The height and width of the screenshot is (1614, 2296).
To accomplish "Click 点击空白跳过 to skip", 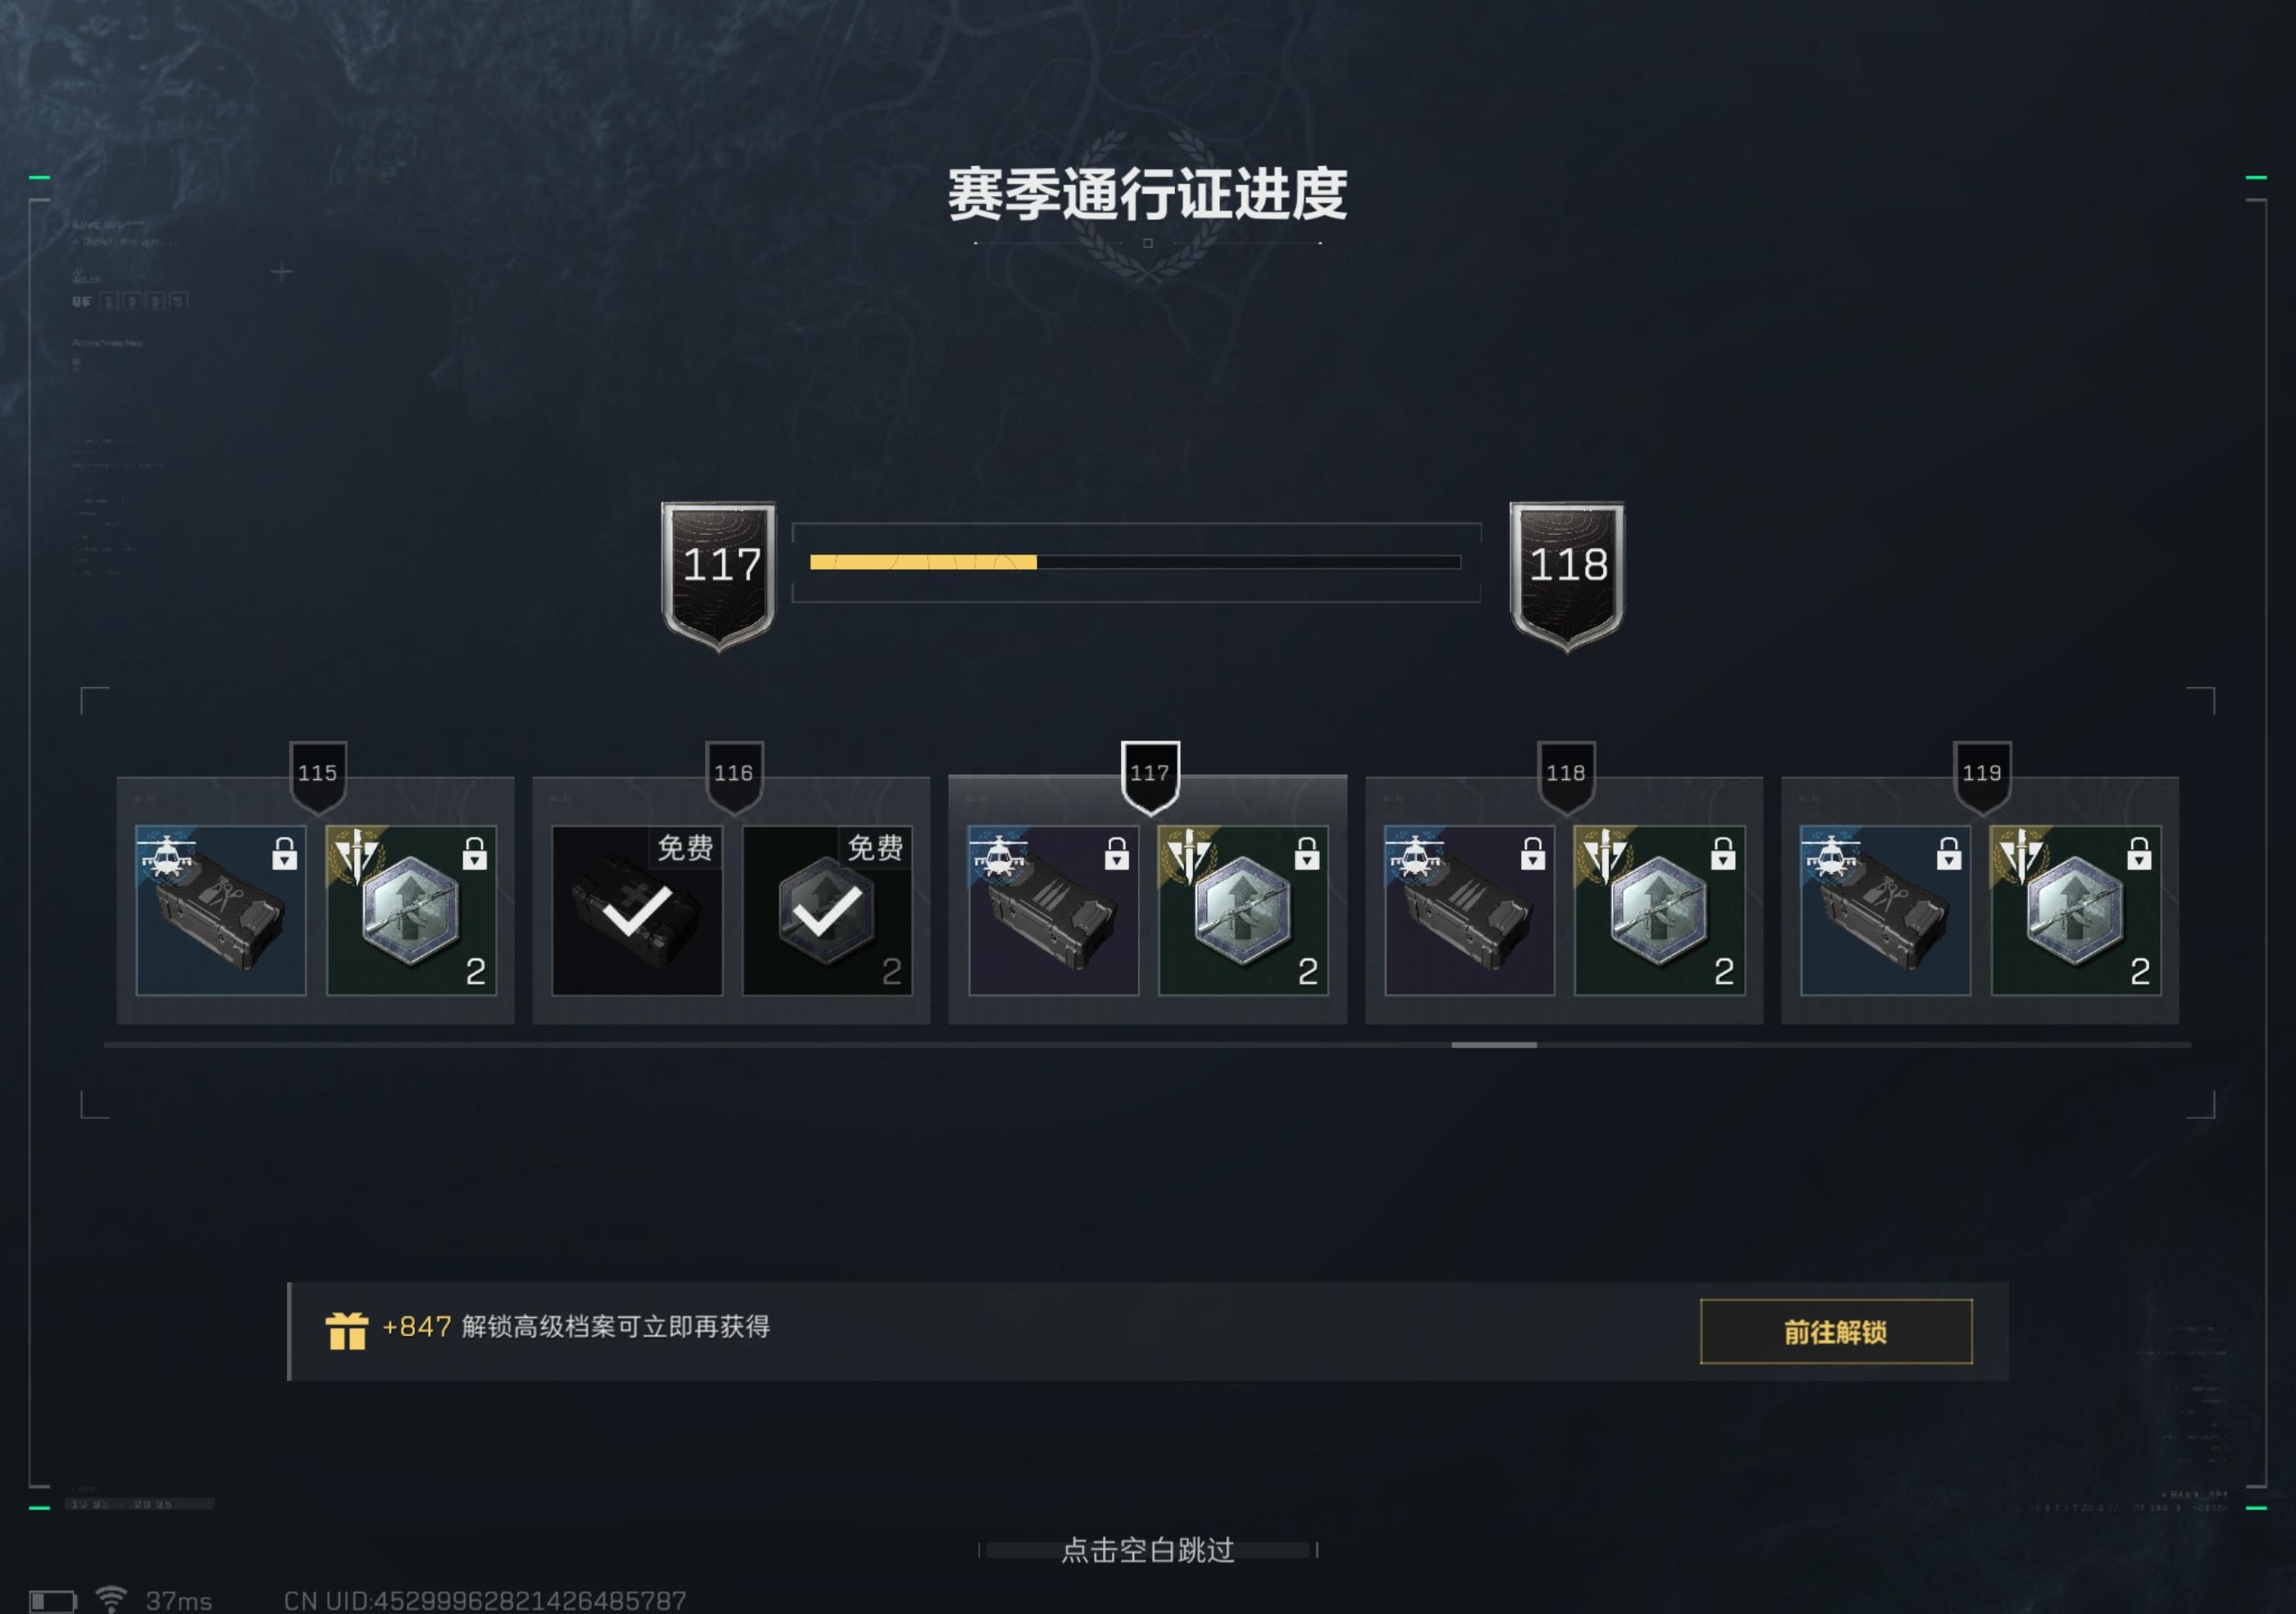I will tap(1148, 1550).
